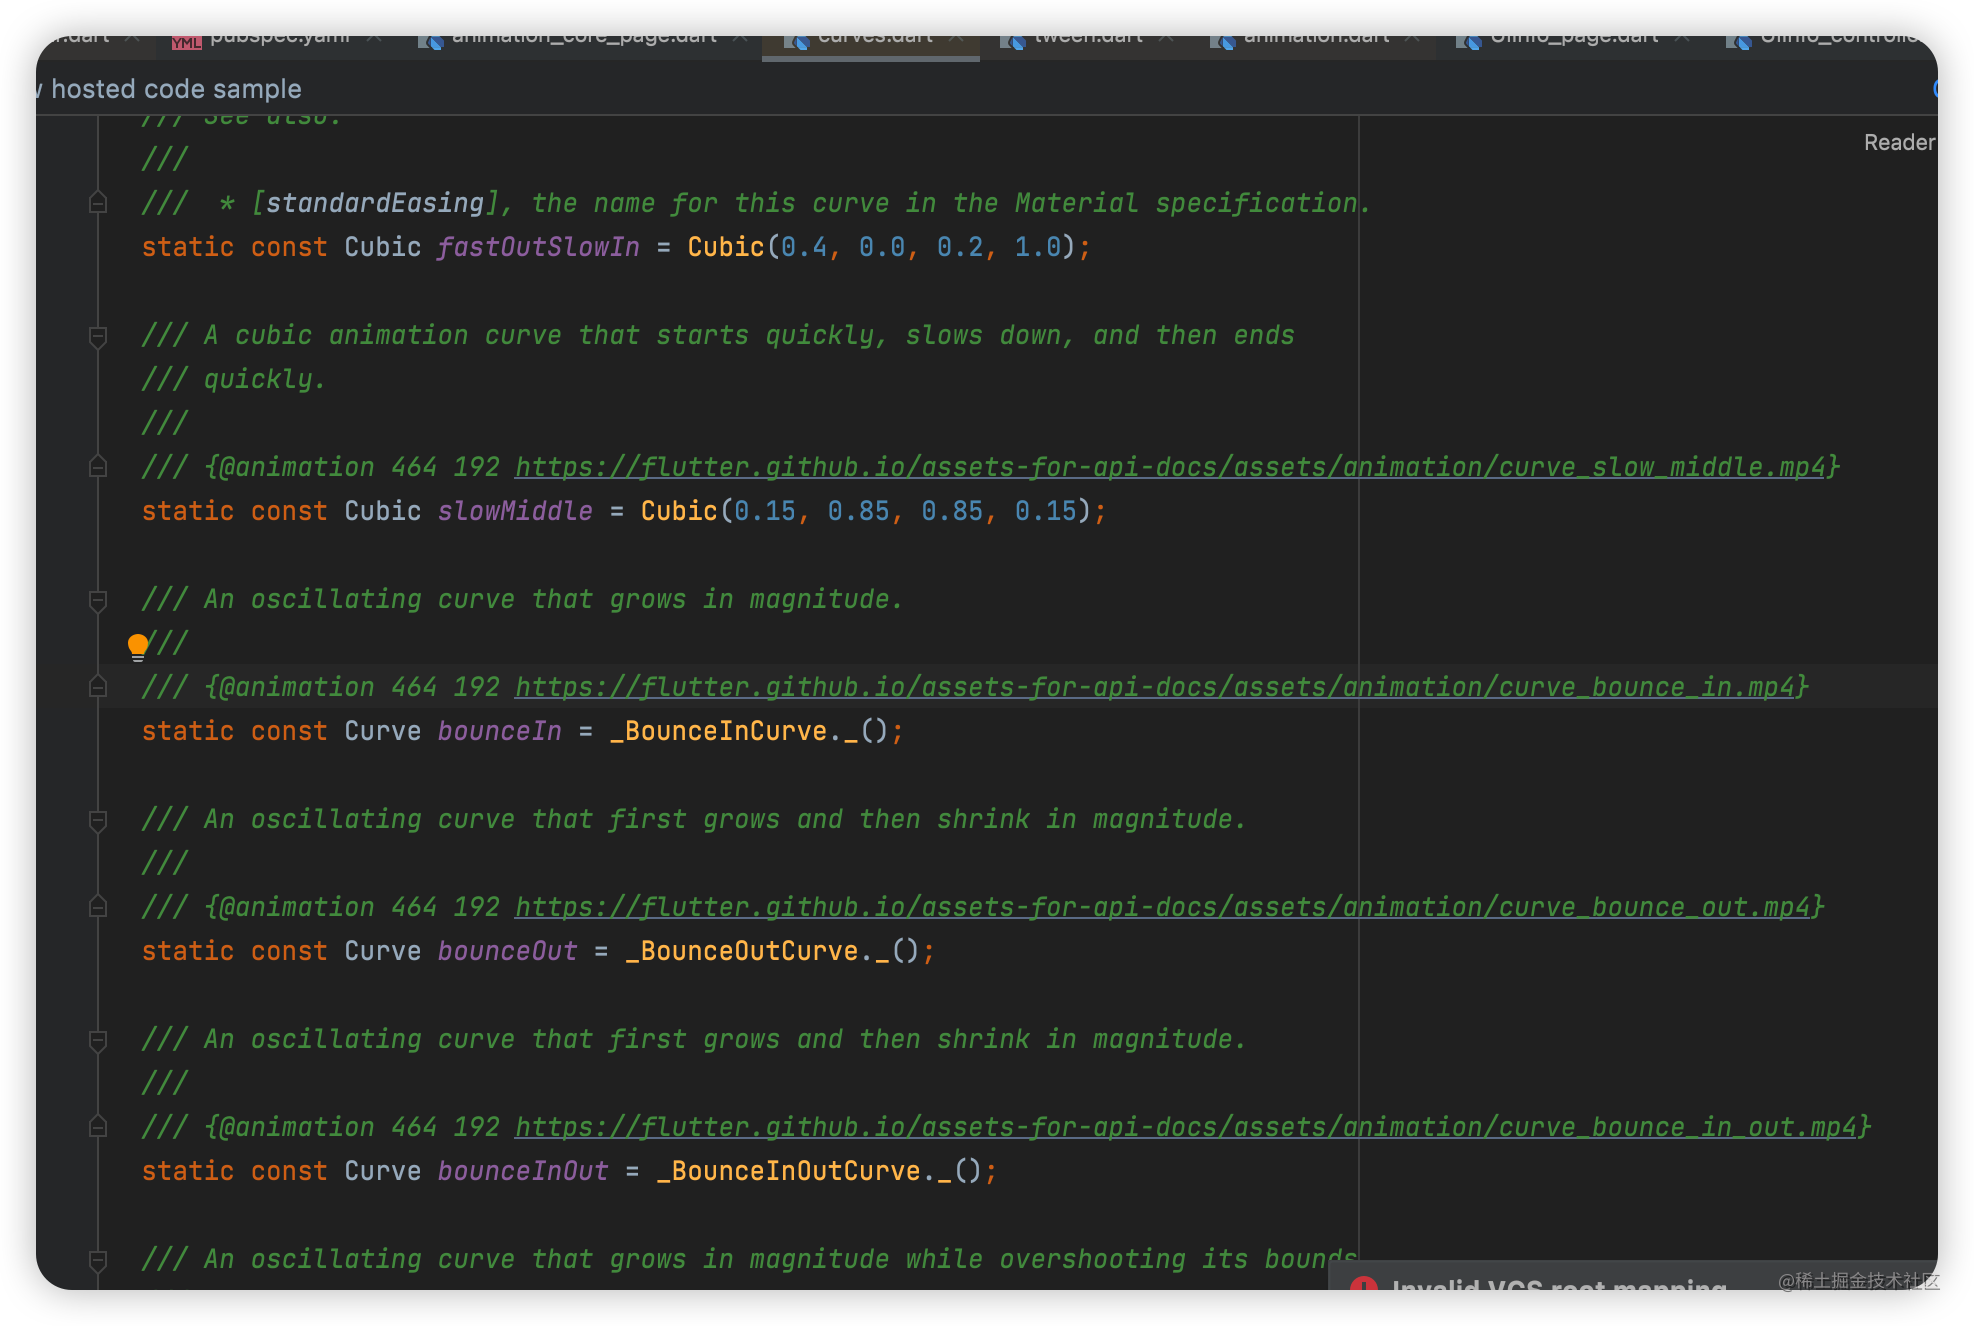Click the fastOutSlowIn identifier

[538, 247]
